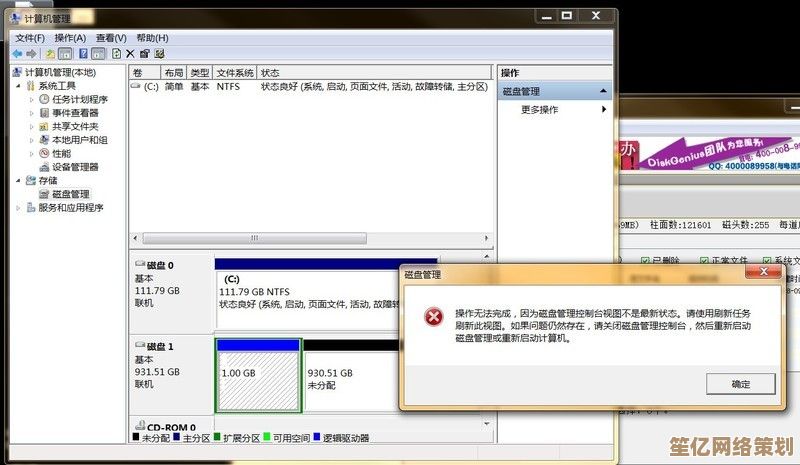Viewport: 800px width, 465px height.
Task: Click the DiskGenius团队 banner in background window
Action: (710, 153)
